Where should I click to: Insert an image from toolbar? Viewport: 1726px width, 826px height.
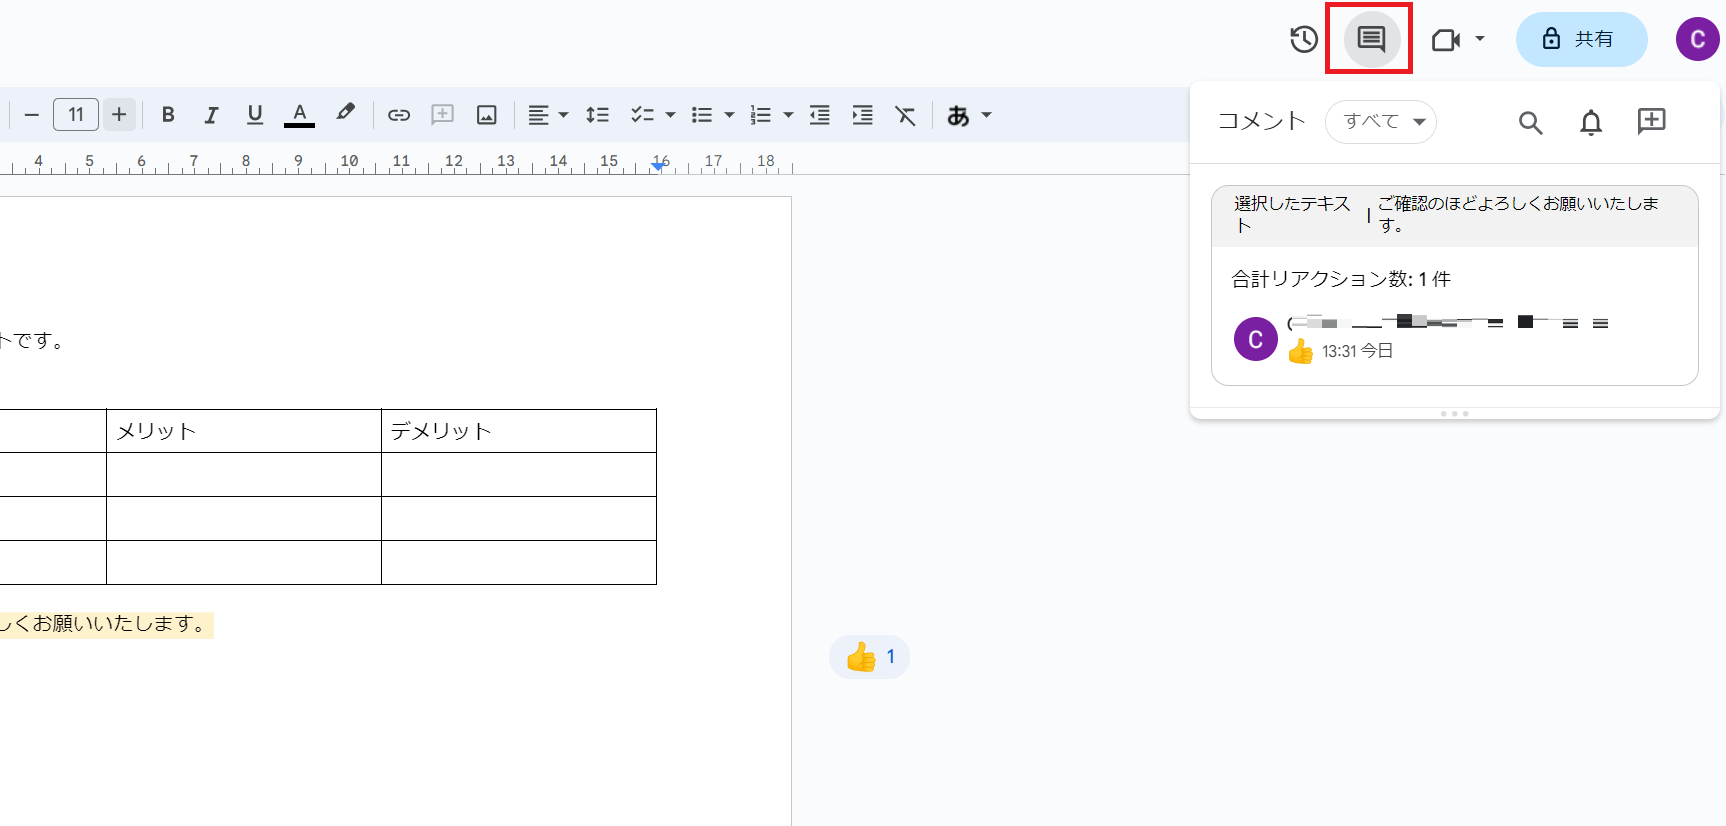pyautogui.click(x=487, y=115)
